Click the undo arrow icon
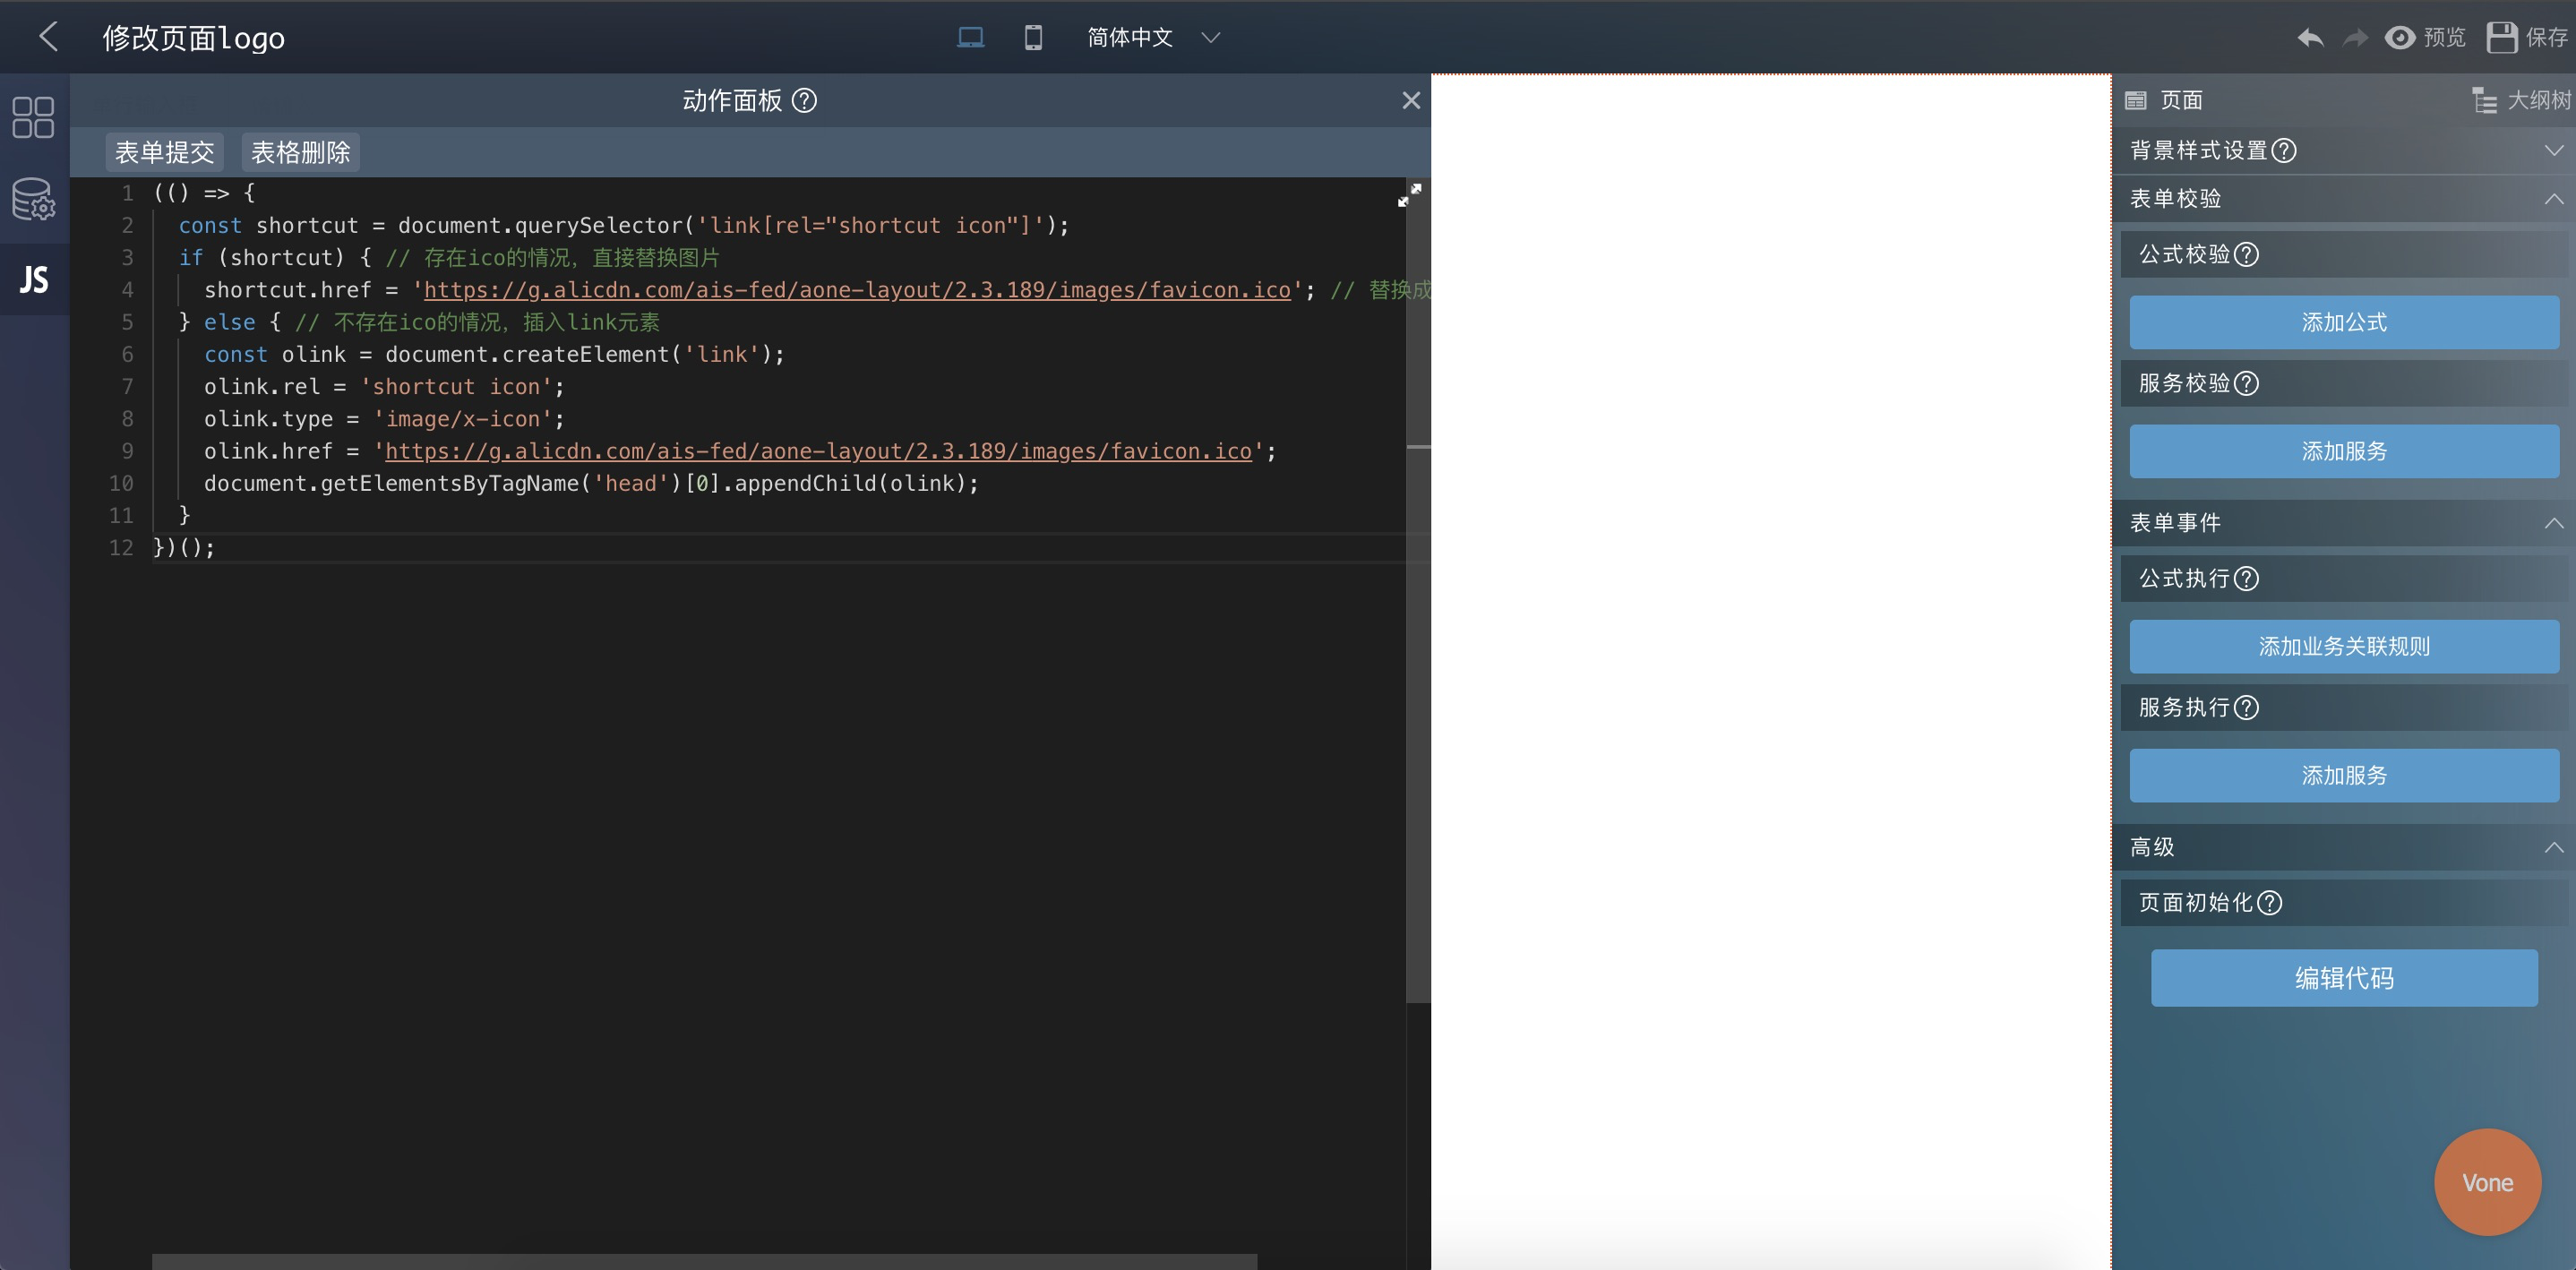The width and height of the screenshot is (2576, 1270). tap(2310, 38)
